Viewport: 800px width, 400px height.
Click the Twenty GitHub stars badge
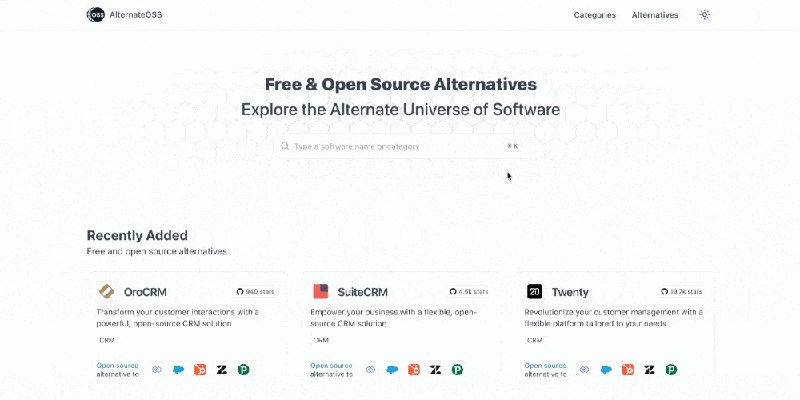click(683, 292)
